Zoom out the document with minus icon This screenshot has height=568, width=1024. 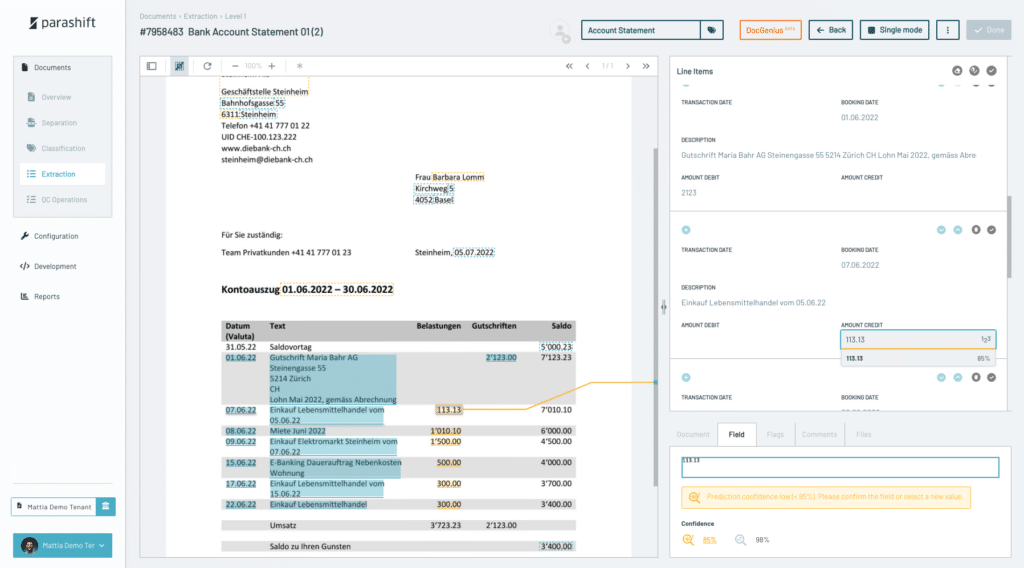pyautogui.click(x=235, y=66)
